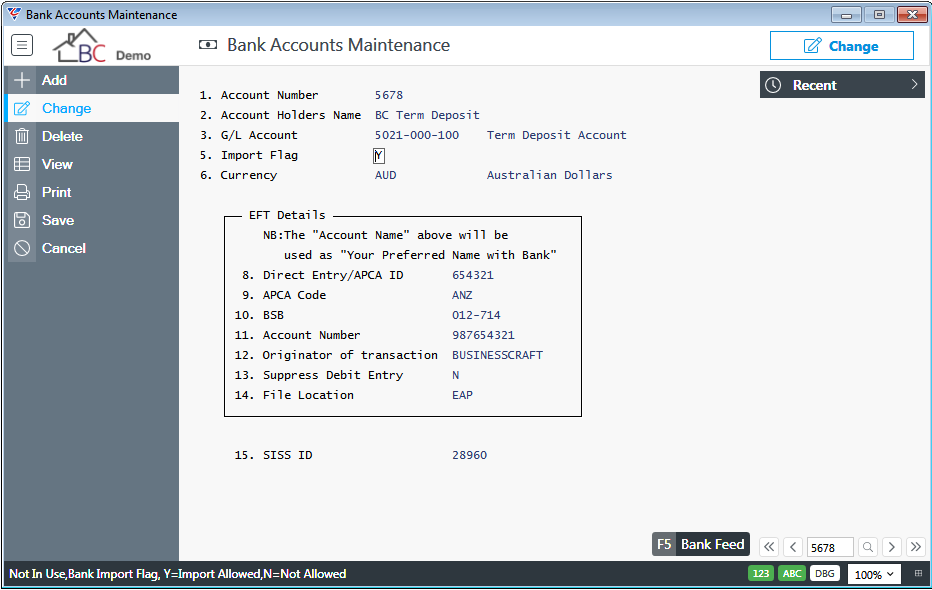Click the banknote icon next to page title
Screen dimensions: 932x590
coord(207,45)
